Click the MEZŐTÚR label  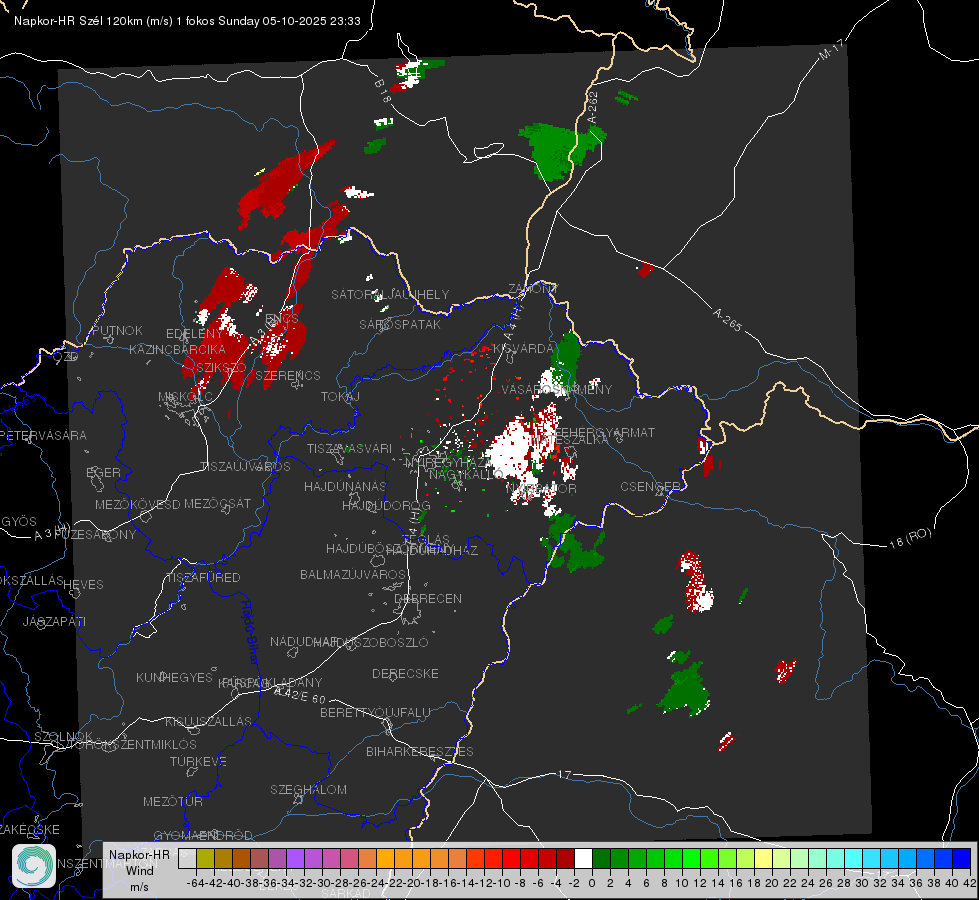[x=173, y=801]
